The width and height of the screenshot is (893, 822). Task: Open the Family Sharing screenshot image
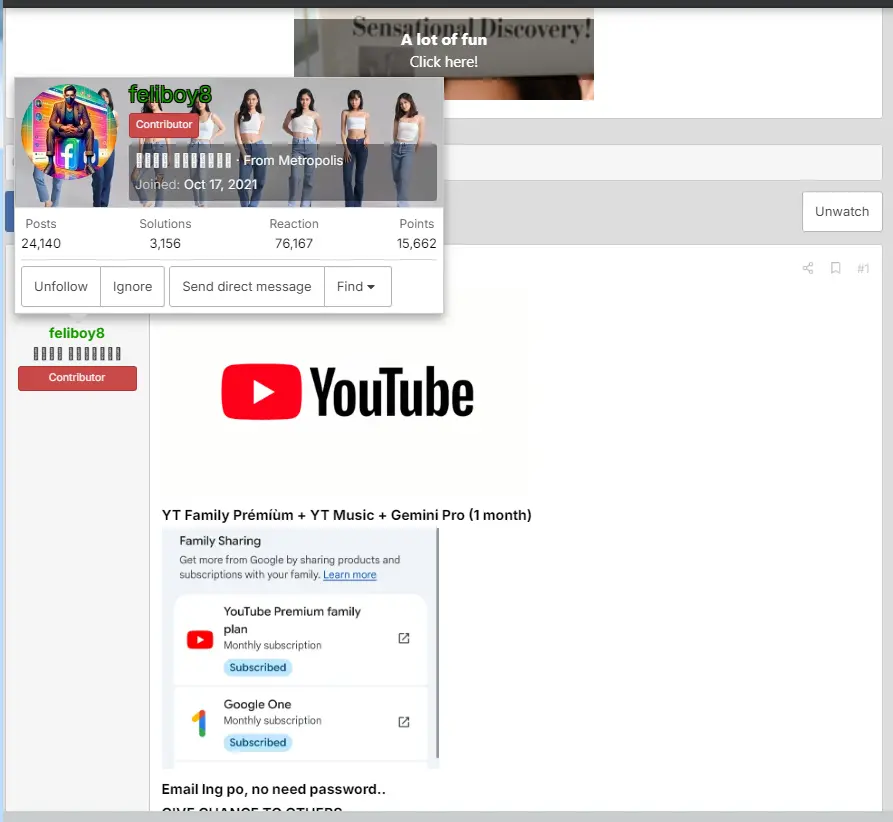[300, 649]
